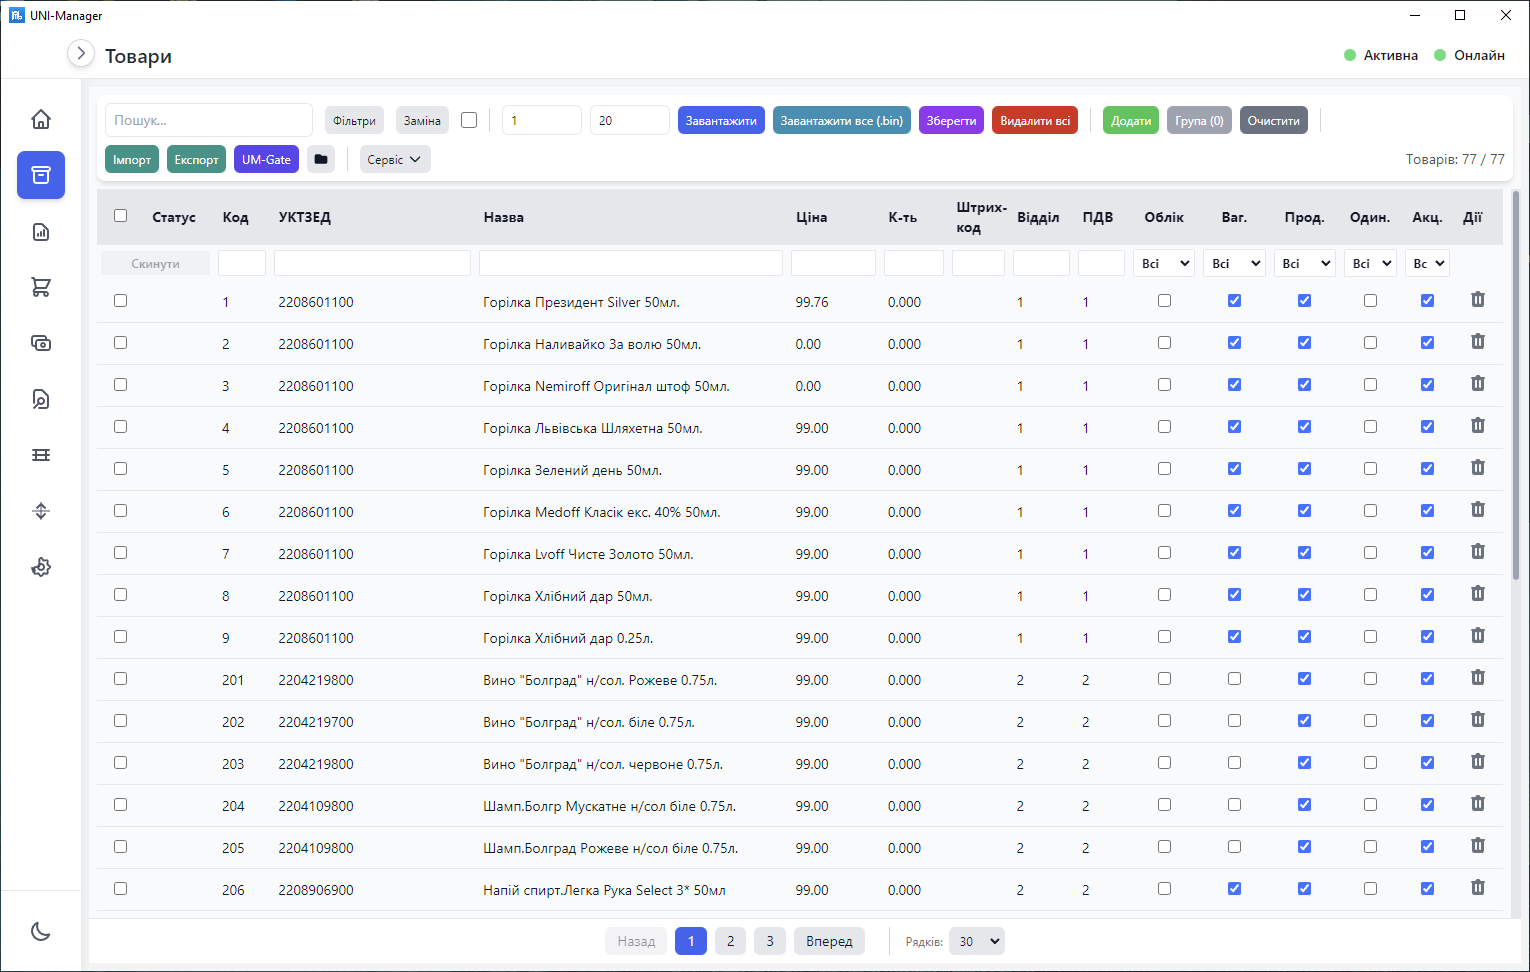Open the Облік filter dropdown
Screen dimensions: 1530x972
[1165, 263]
